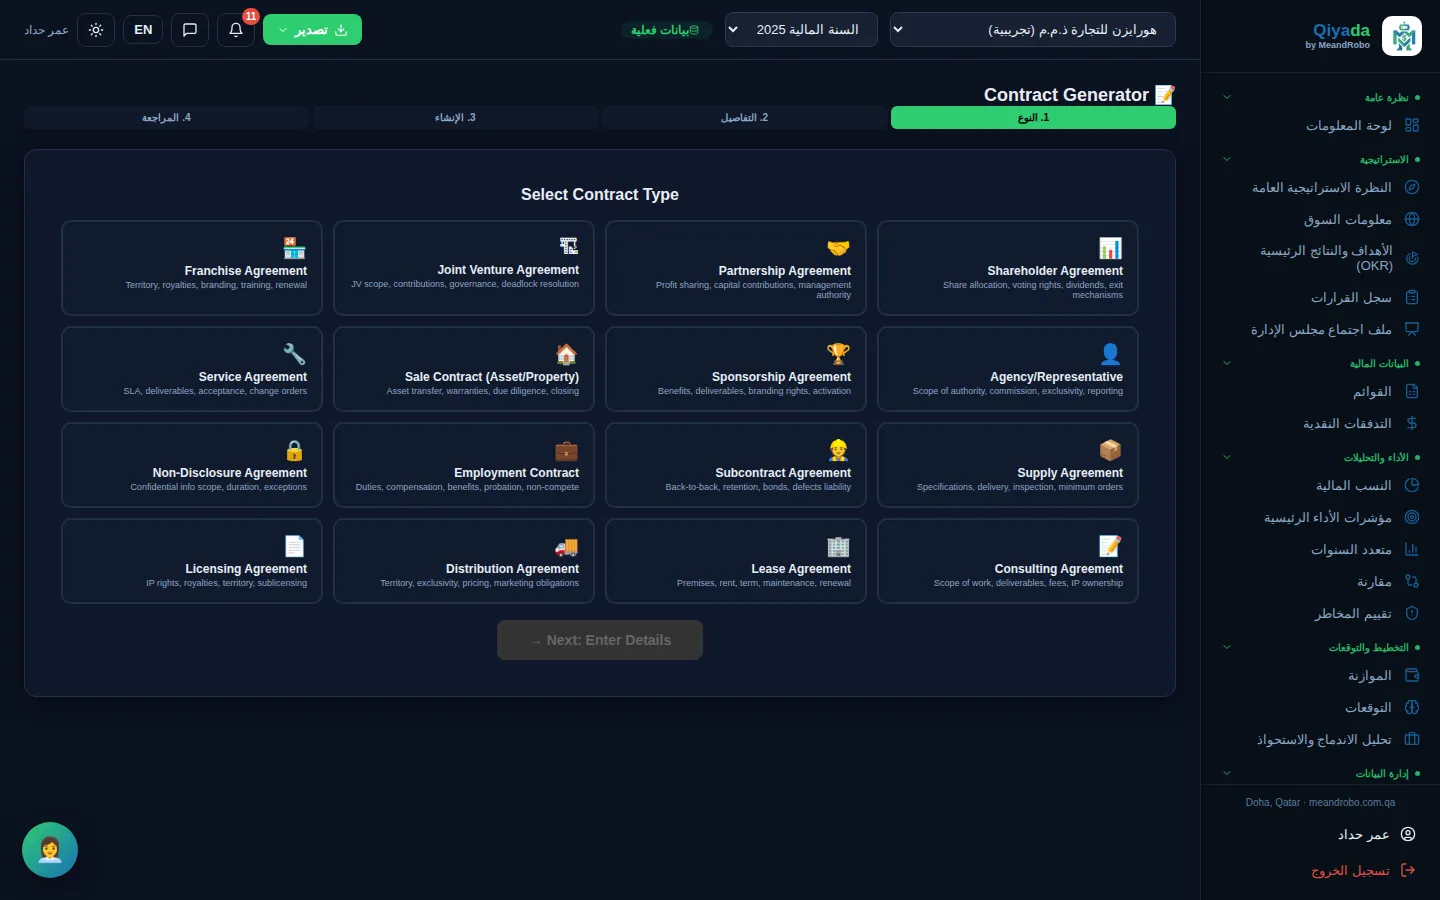1440x900 pixels.
Task: Go to step 4 المراجعة tab
Action: click(166, 118)
